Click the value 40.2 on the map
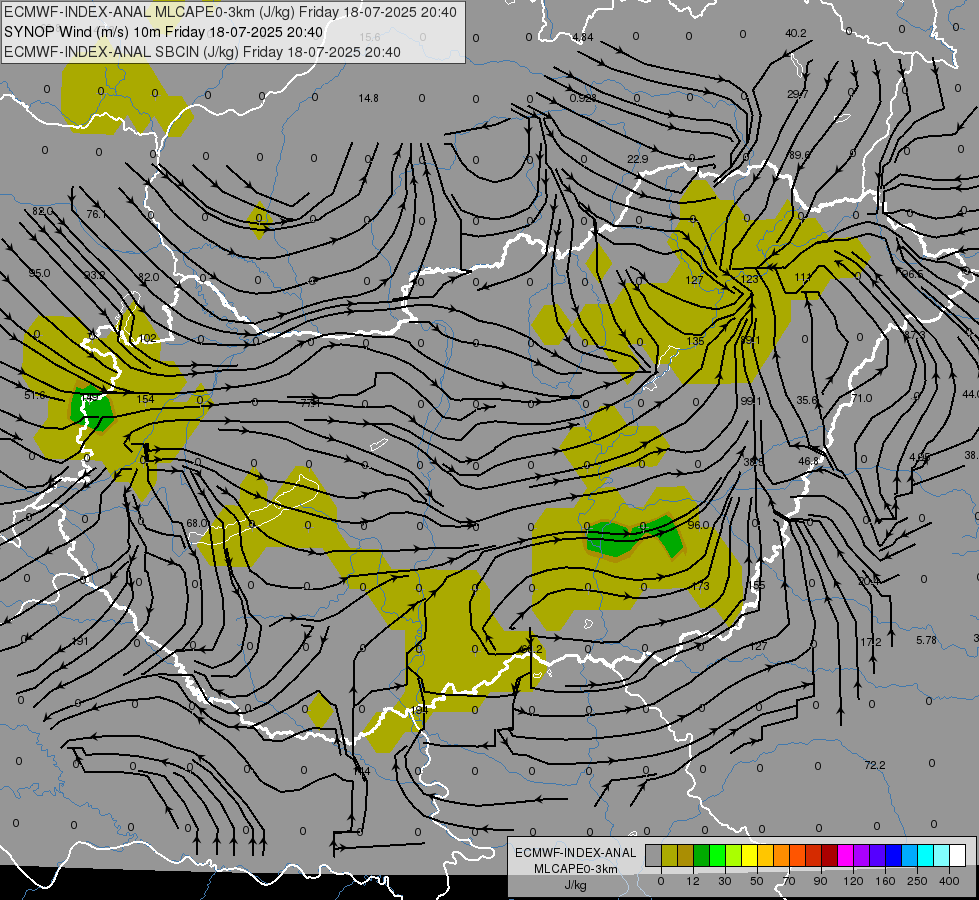This screenshot has height=900, width=979. [x=796, y=33]
